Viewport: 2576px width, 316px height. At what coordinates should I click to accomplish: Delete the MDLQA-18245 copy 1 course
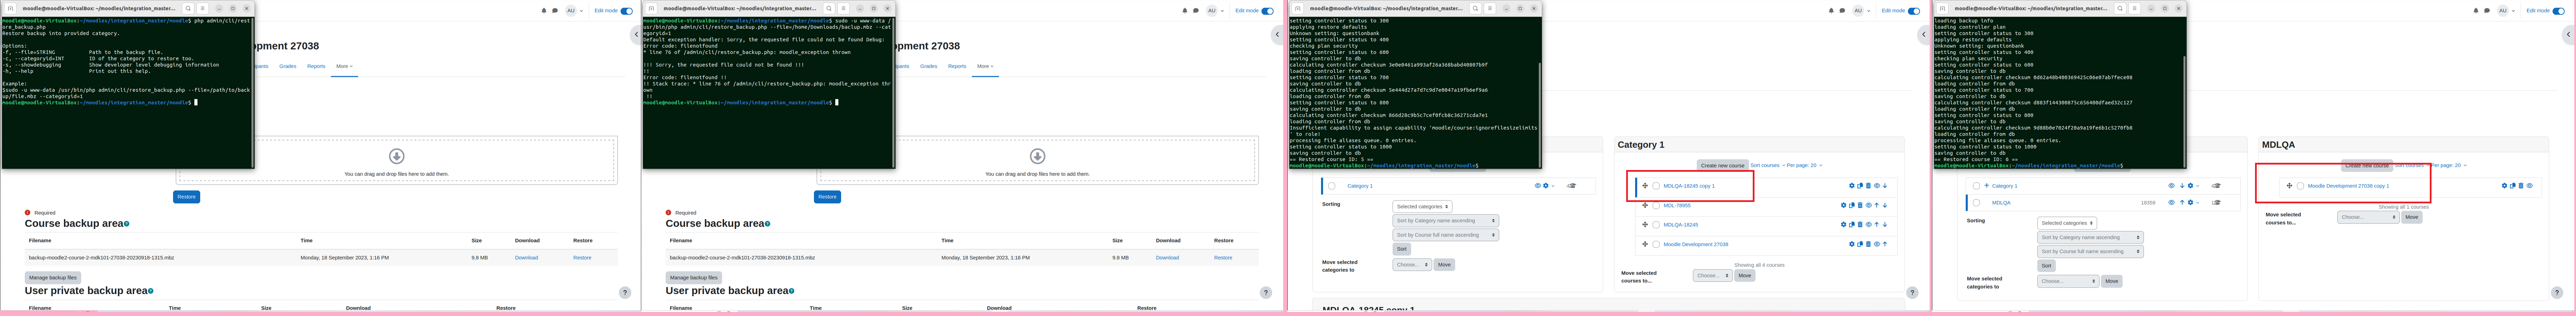(x=1868, y=186)
